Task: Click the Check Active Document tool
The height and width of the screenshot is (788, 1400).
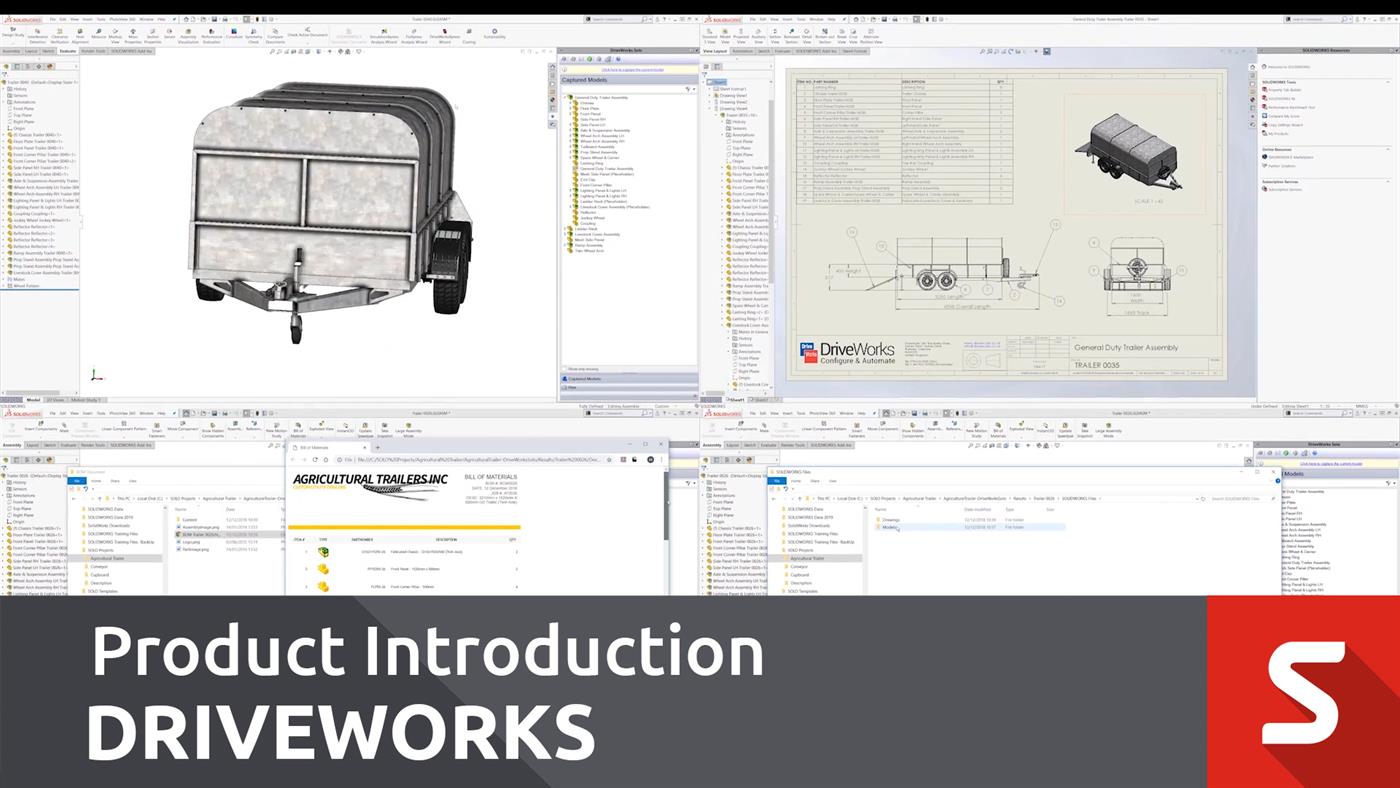Action: click(x=307, y=34)
